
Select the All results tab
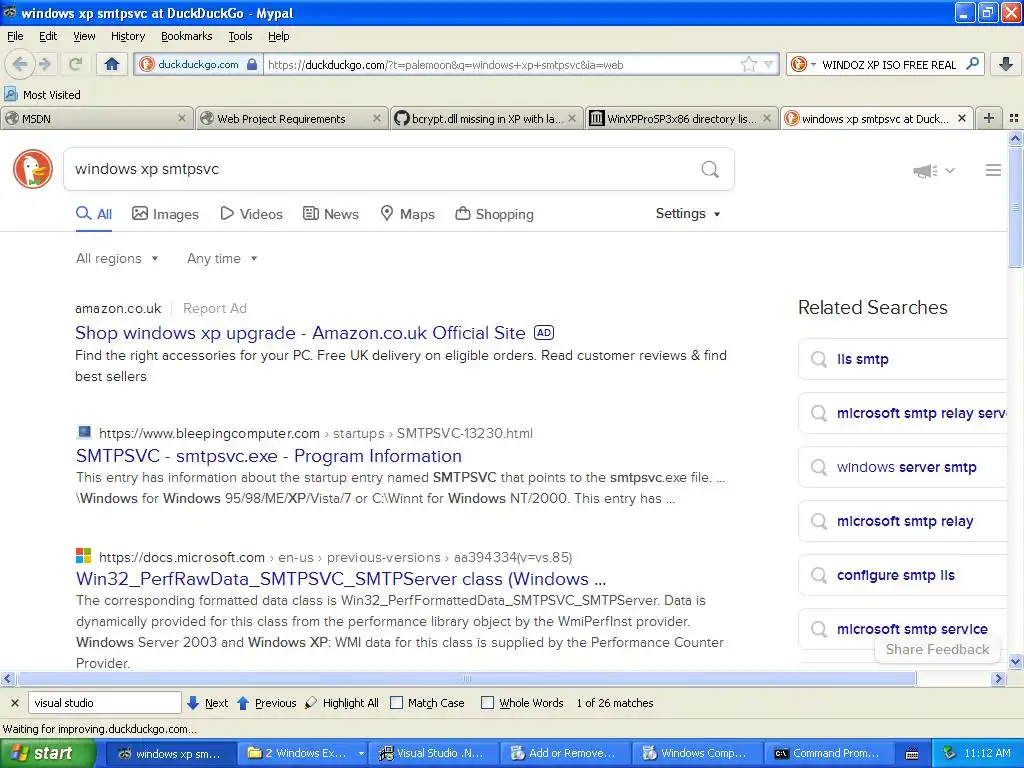coord(94,214)
